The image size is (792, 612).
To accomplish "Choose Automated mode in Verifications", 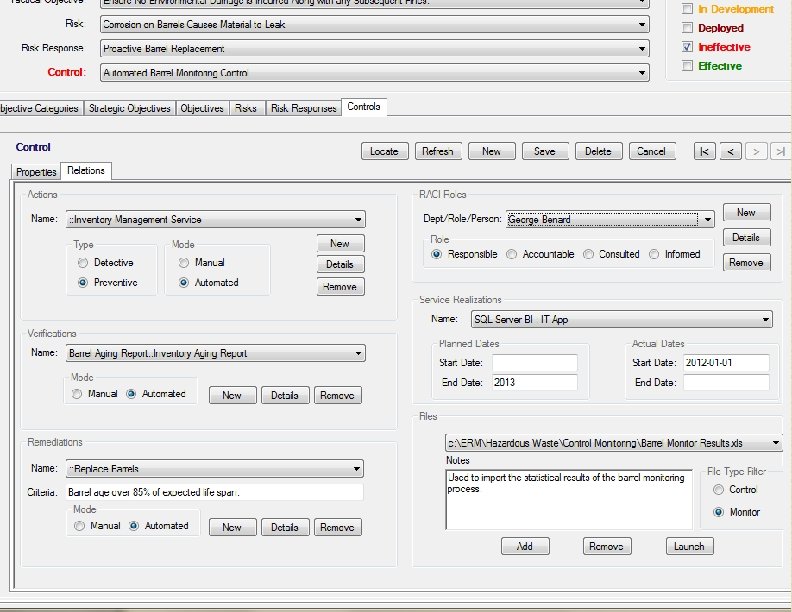I will tap(131, 394).
